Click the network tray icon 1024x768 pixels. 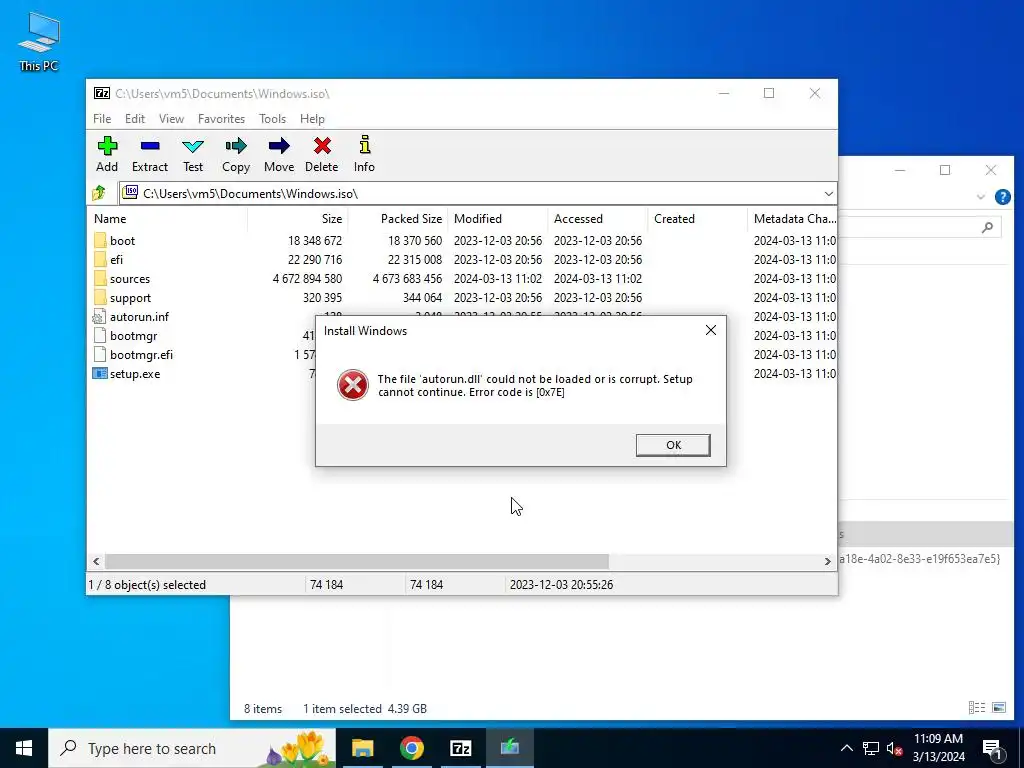(x=871, y=748)
